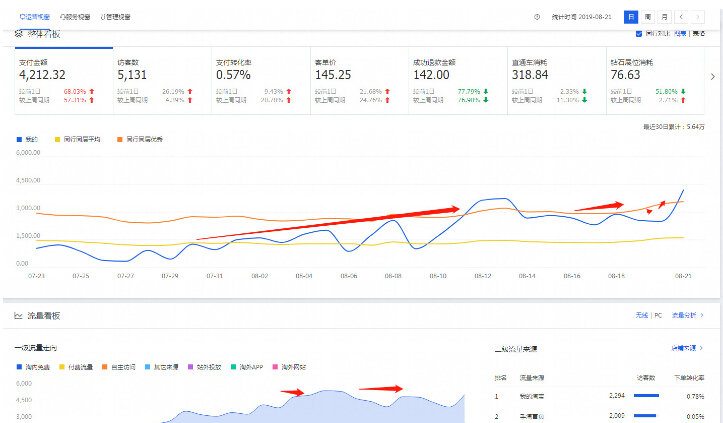The height and width of the screenshot is (423, 723).
Task: Select the 日 time granularity button
Action: click(630, 17)
